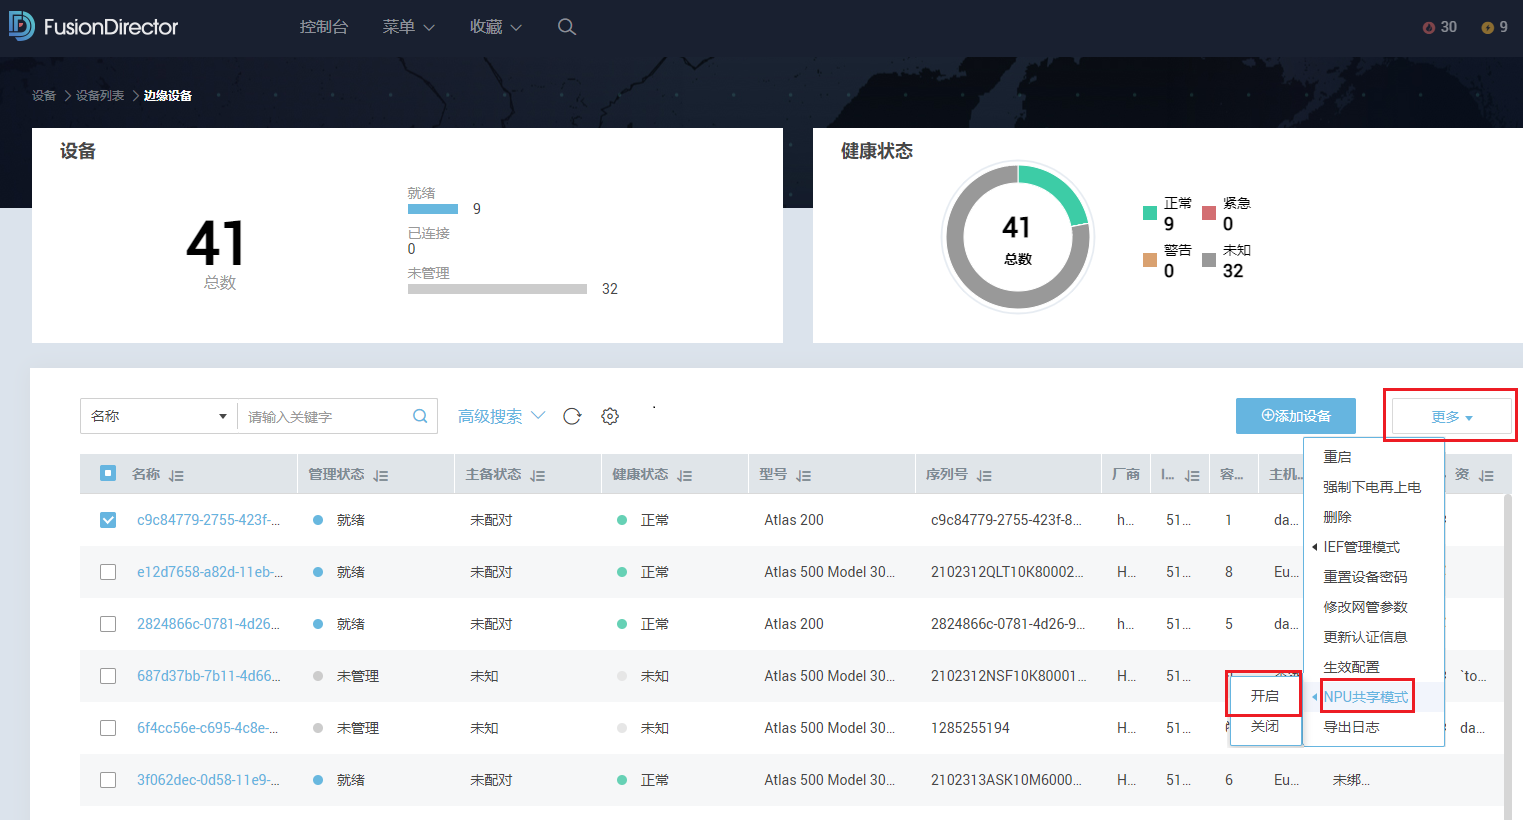This screenshot has width=1523, height=820.
Task: Open the 菜单 dropdown in top bar
Action: 408,27
